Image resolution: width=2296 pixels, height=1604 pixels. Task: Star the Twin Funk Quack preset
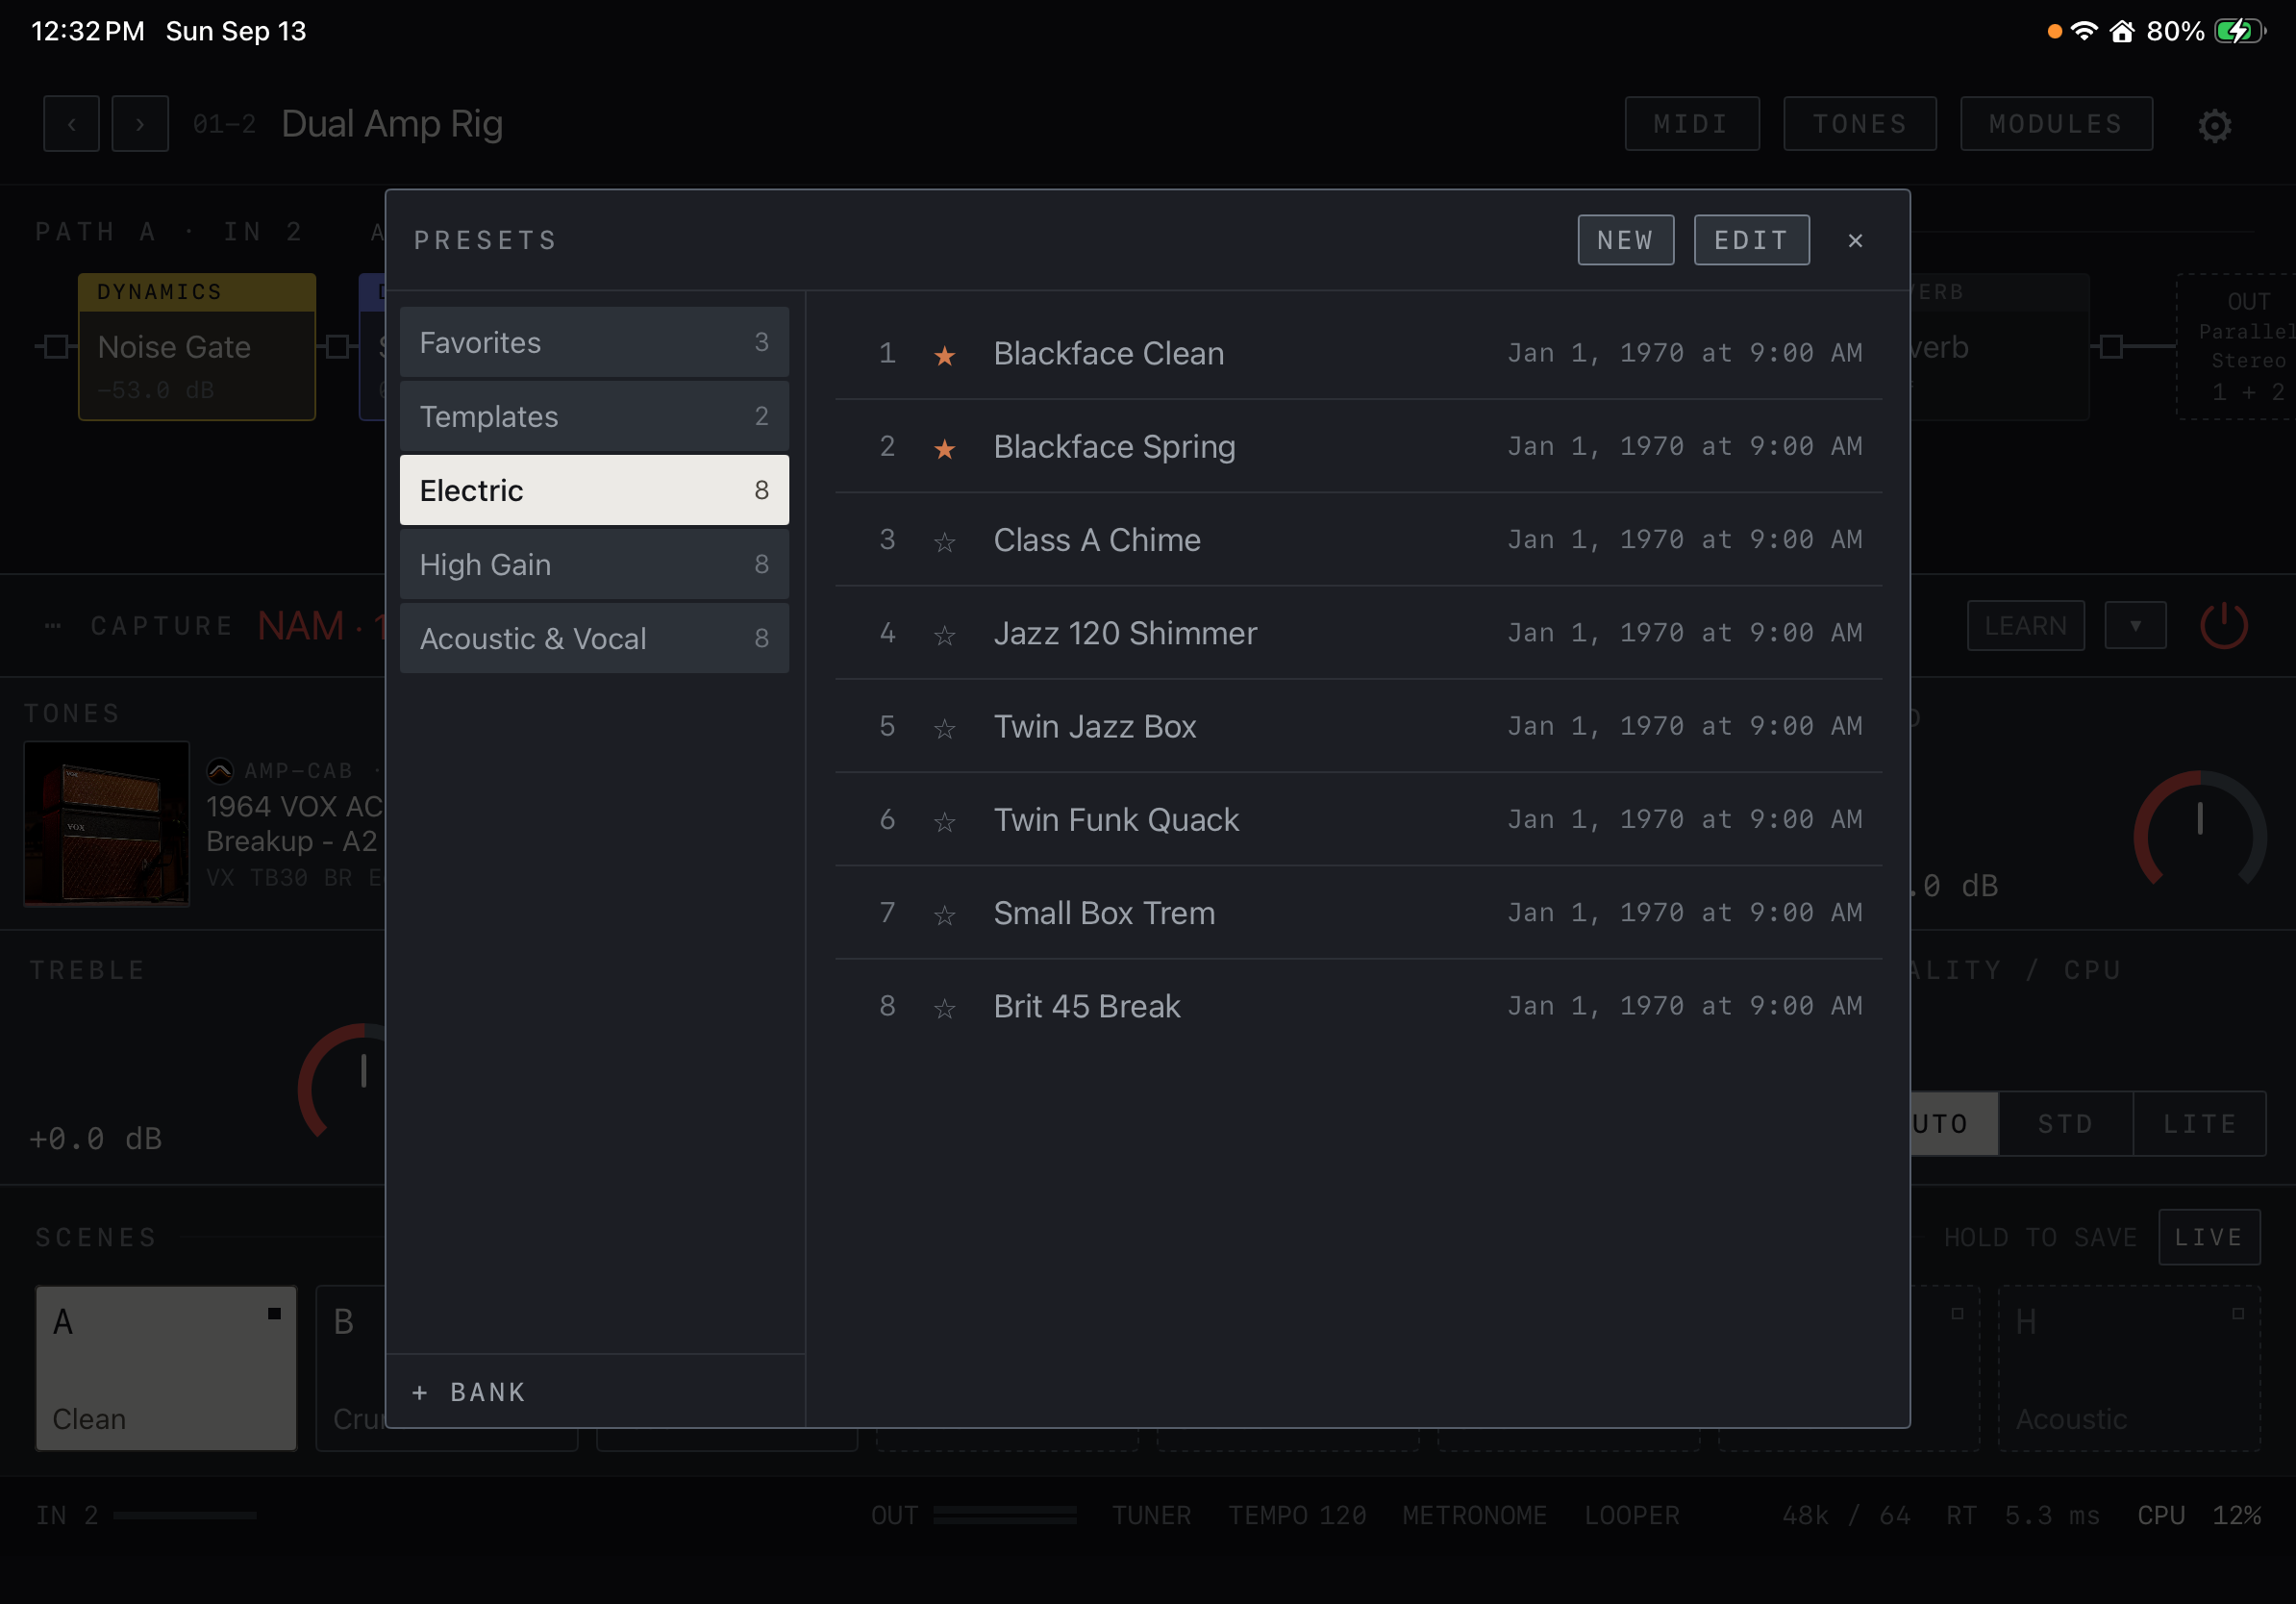tap(944, 822)
